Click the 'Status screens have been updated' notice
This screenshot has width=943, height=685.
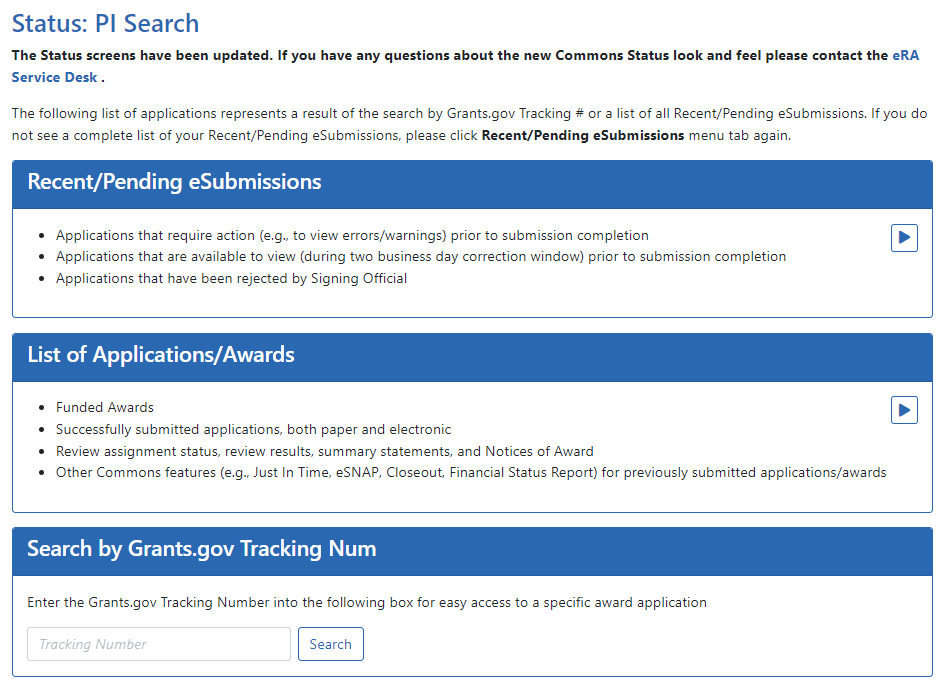pyautogui.click(x=450, y=56)
